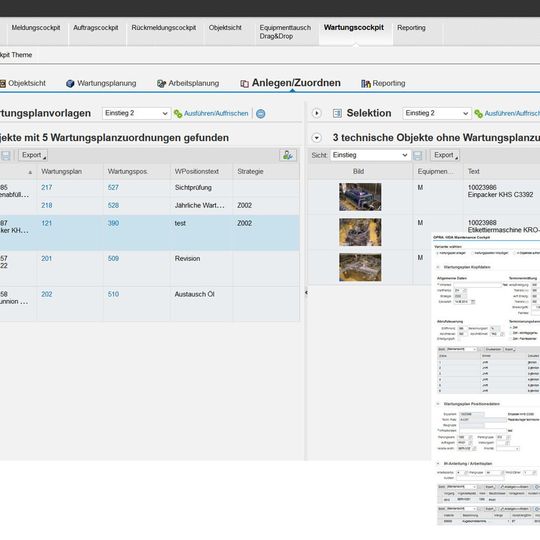540x540 pixels.
Task: Click save icon next to Sicht dropdown
Action: (x=417, y=155)
